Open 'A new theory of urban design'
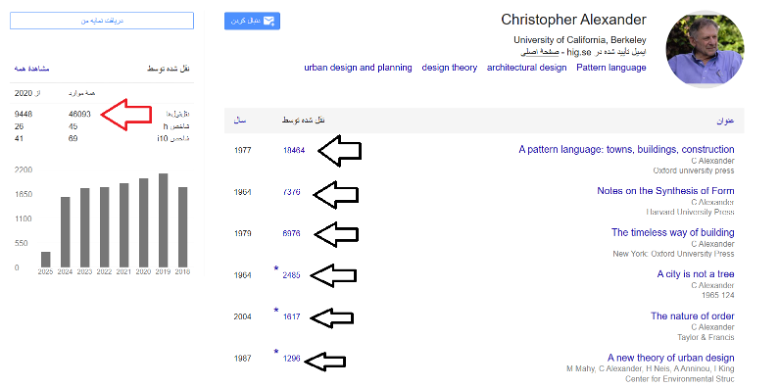The height and width of the screenshot is (390, 780). click(671, 358)
